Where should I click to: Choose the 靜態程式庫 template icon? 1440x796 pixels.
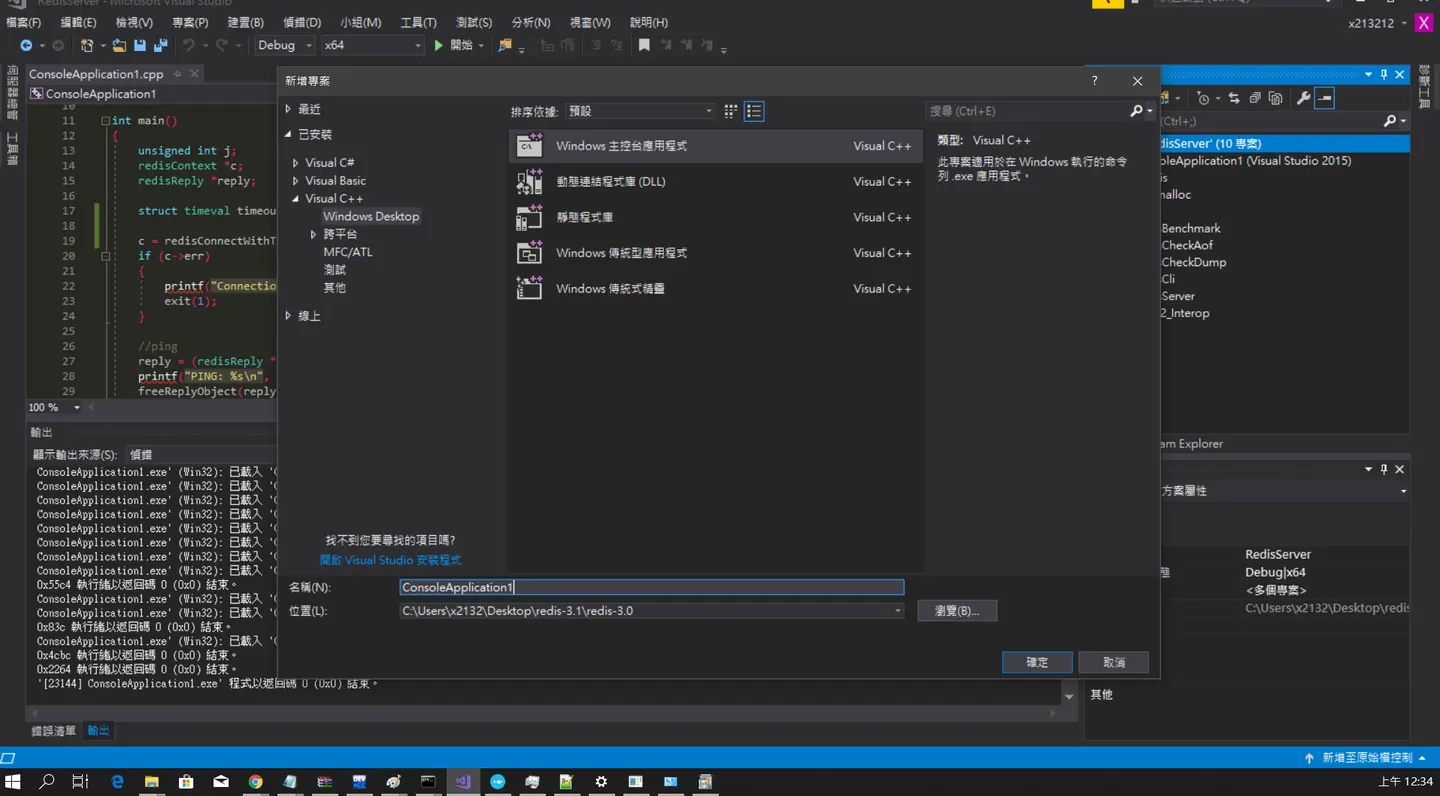coord(529,217)
